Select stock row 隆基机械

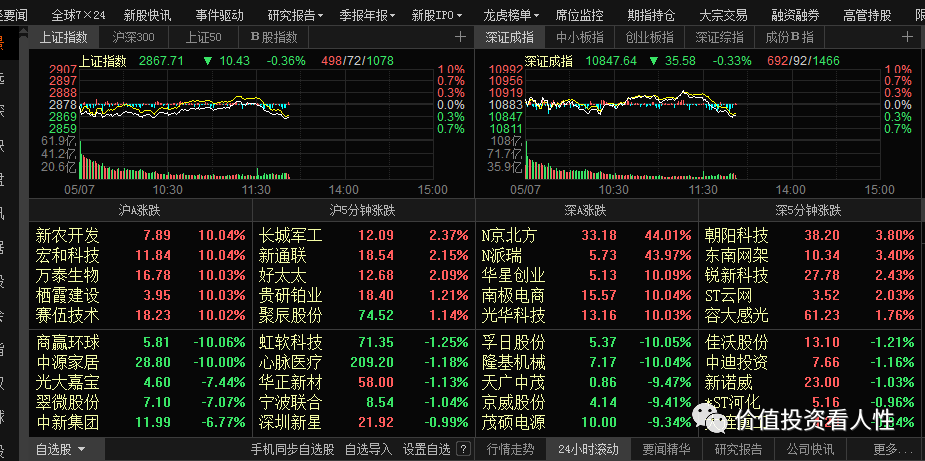(586, 362)
